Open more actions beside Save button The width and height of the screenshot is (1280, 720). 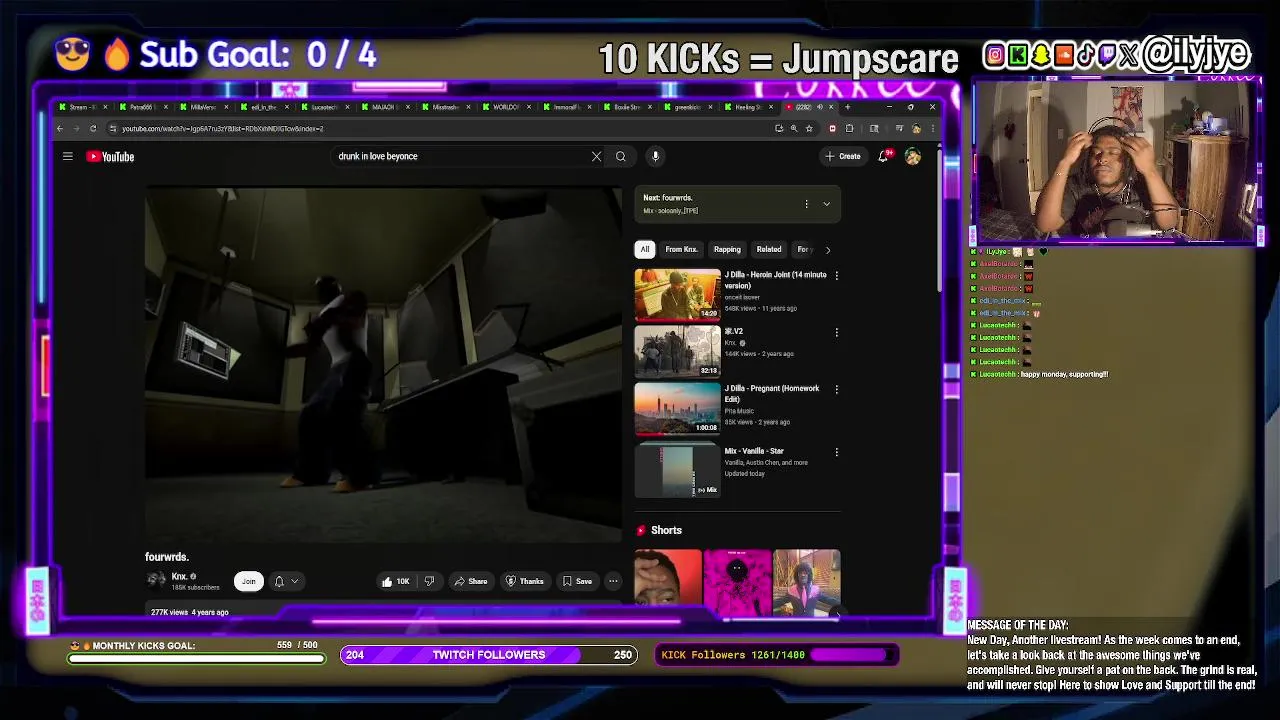(613, 581)
